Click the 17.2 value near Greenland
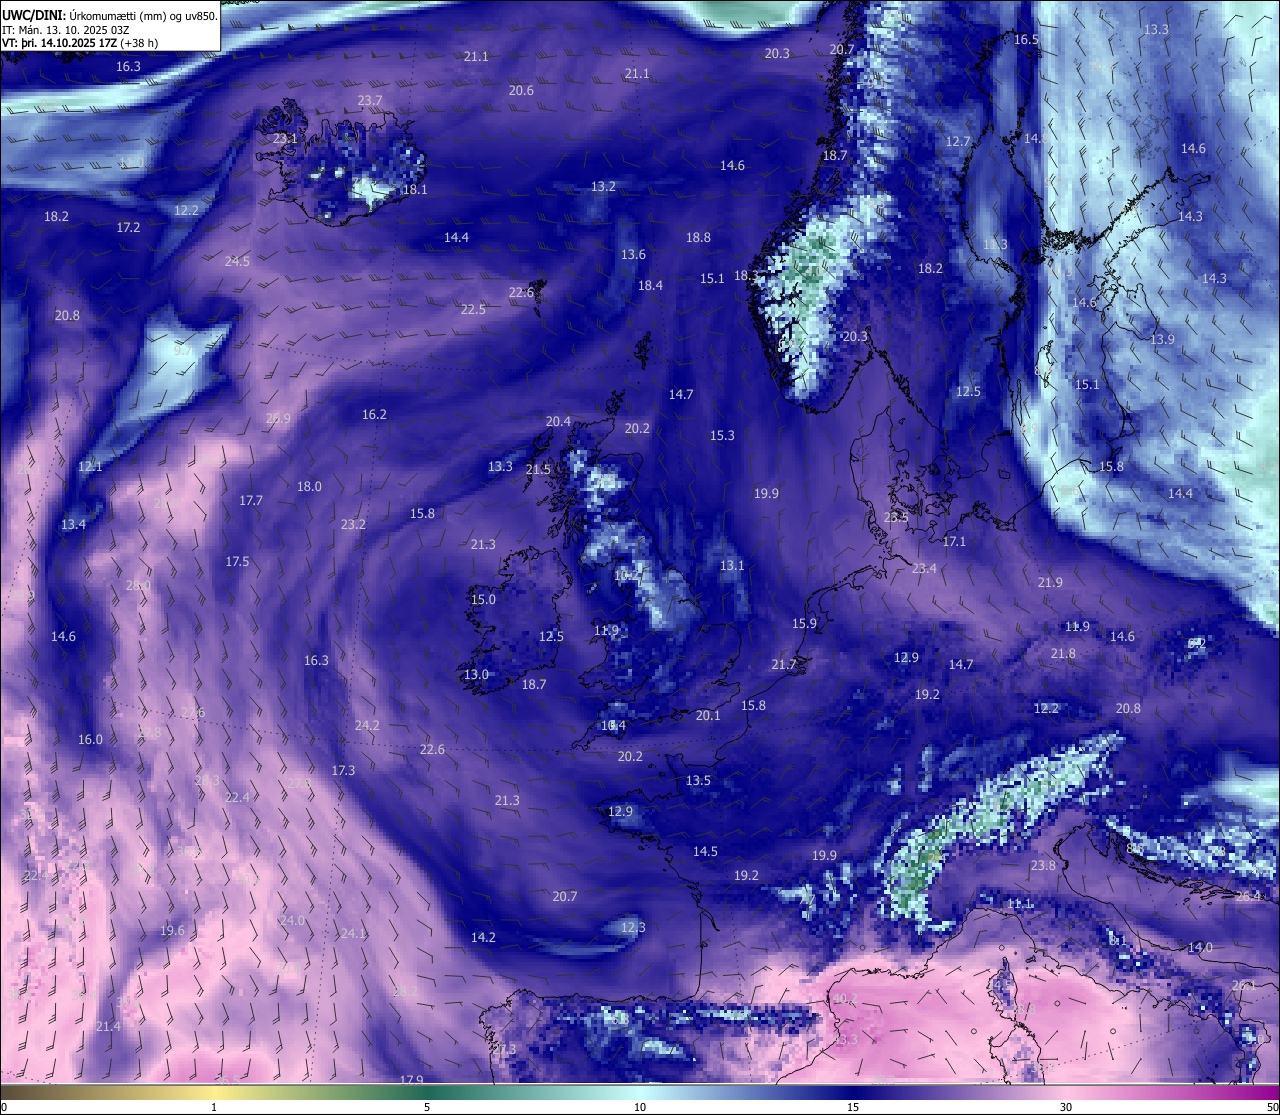The width and height of the screenshot is (1280, 1115). pos(128,227)
